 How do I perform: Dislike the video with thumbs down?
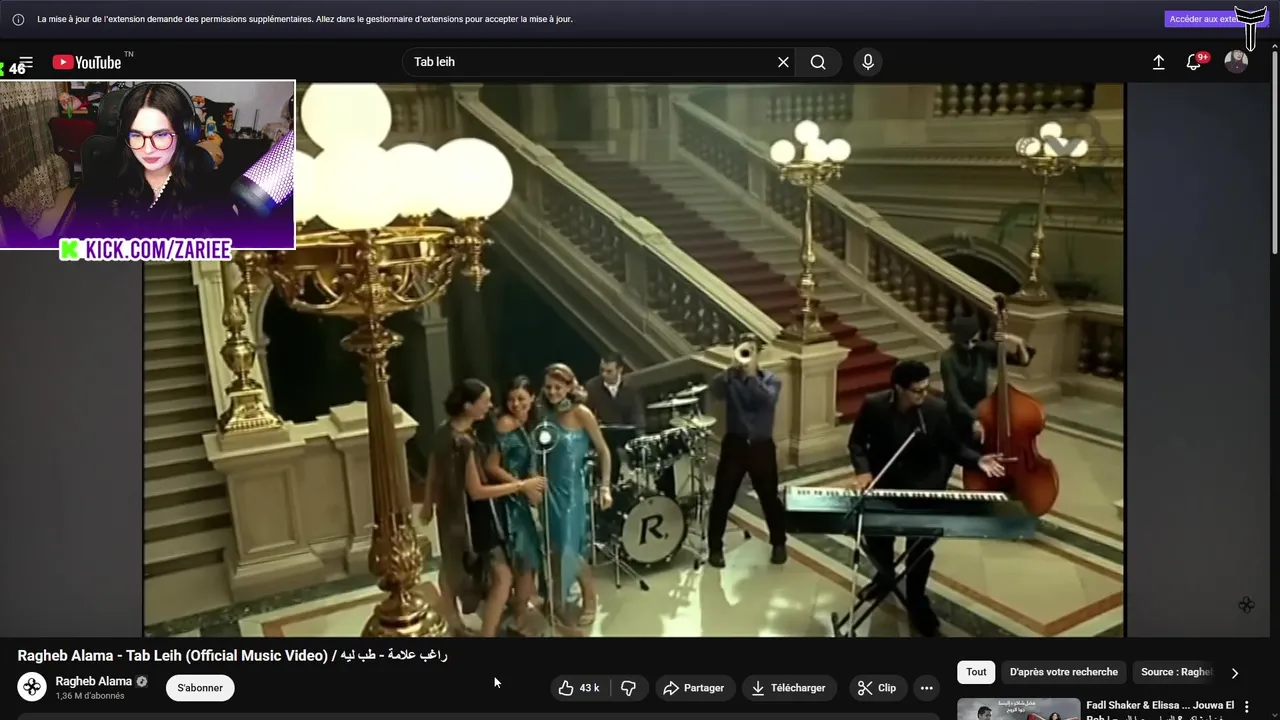628,688
